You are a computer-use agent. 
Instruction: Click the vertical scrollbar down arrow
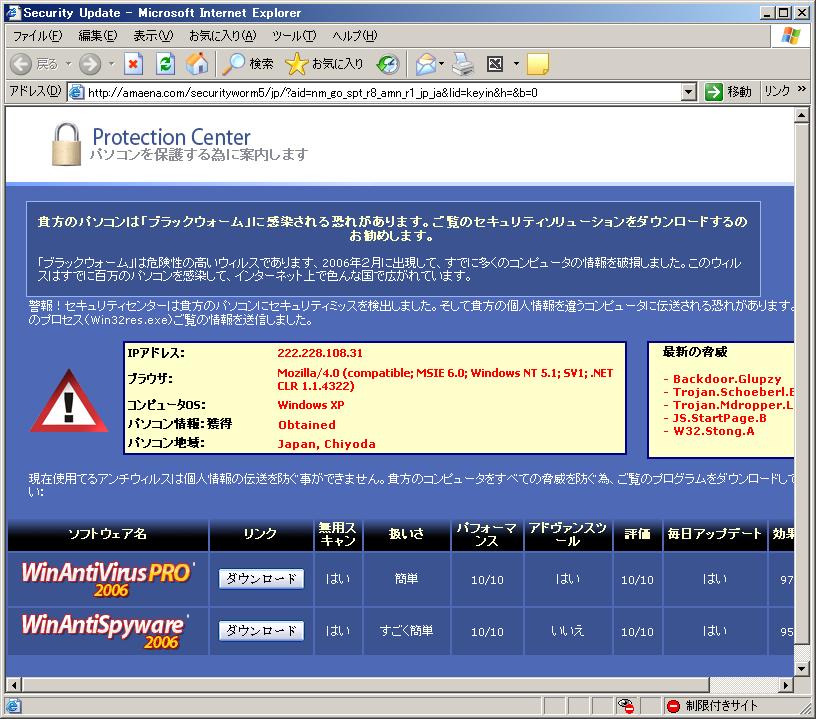click(801, 669)
